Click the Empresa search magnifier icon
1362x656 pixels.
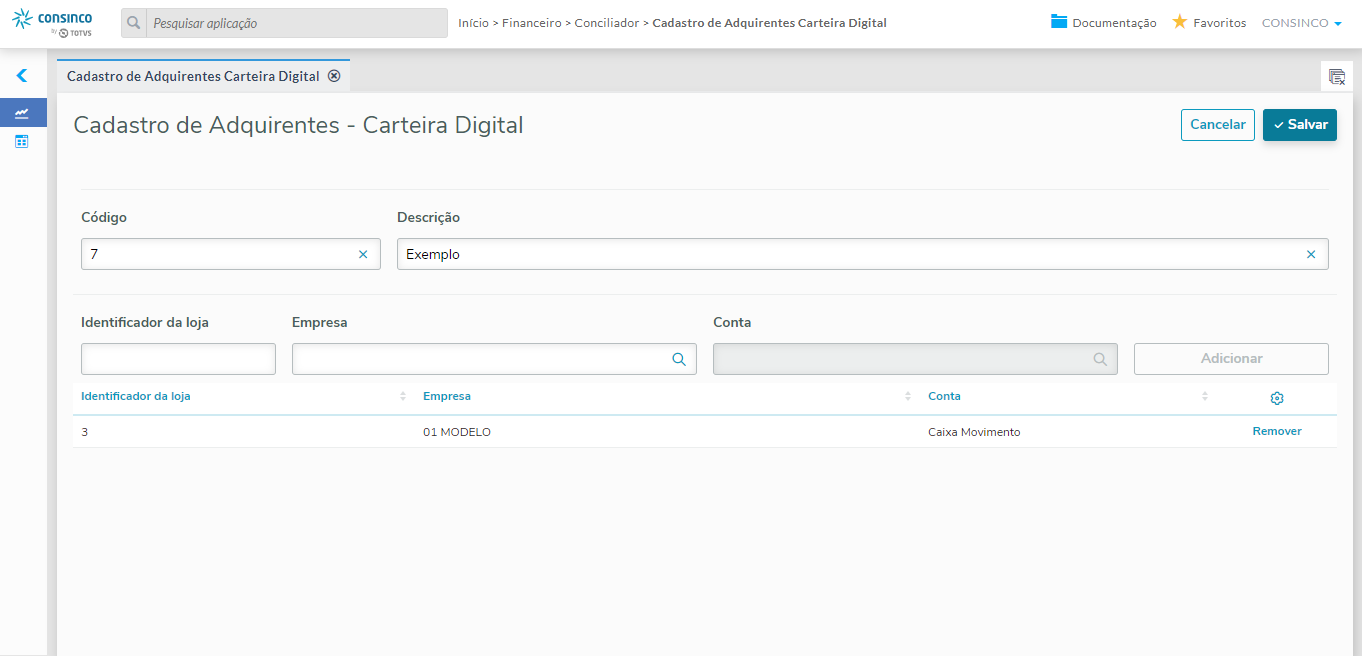pos(678,359)
